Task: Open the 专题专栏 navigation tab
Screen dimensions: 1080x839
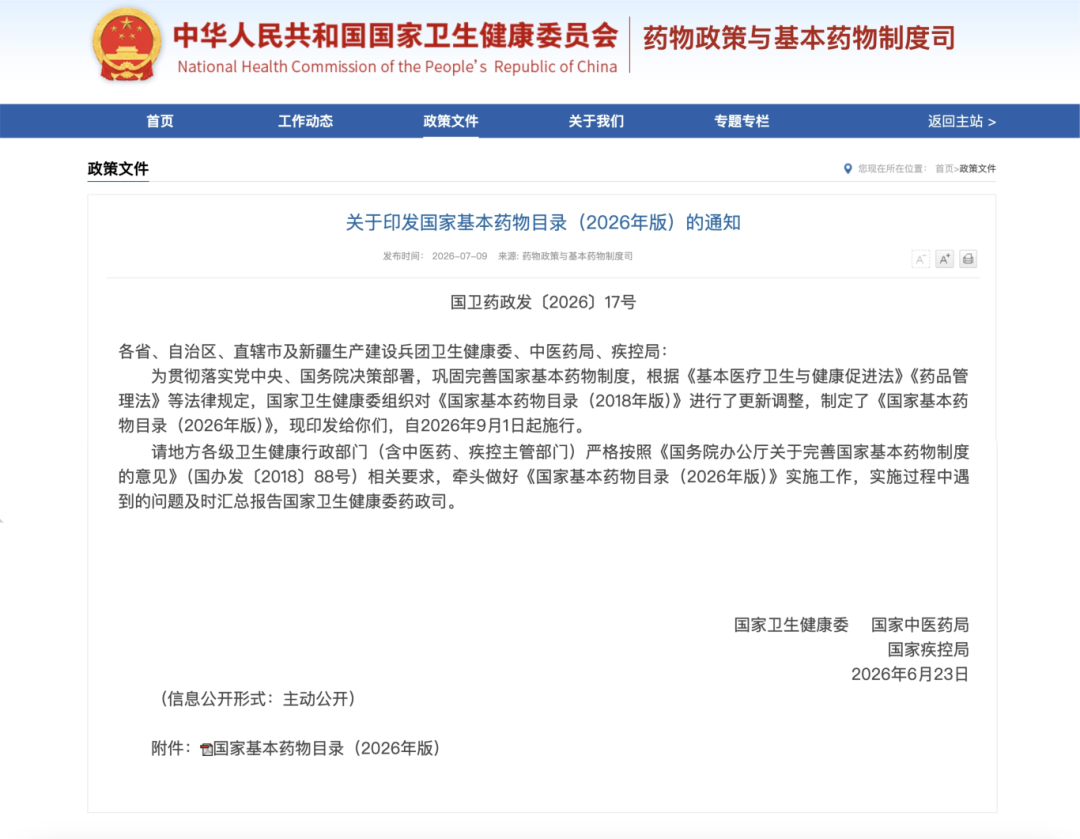Action: 741,121
